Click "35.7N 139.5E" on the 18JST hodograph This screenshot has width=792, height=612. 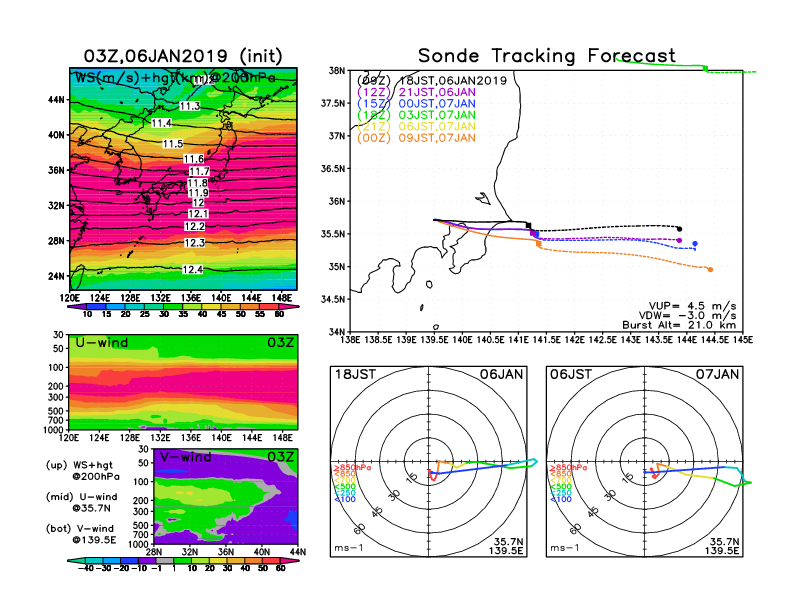[x=506, y=546]
